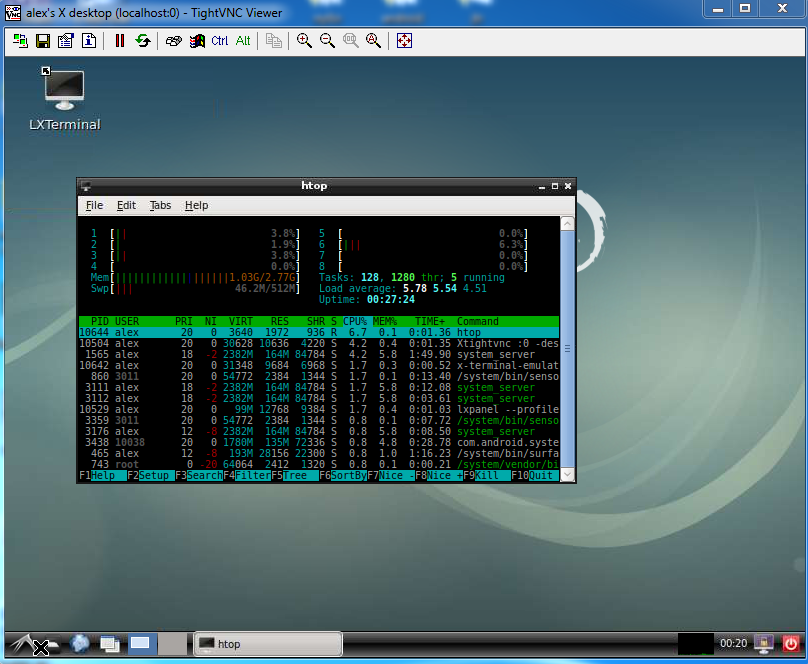The height and width of the screenshot is (664, 808).
Task: Select the com.android.syste process row
Action: click(x=319, y=442)
